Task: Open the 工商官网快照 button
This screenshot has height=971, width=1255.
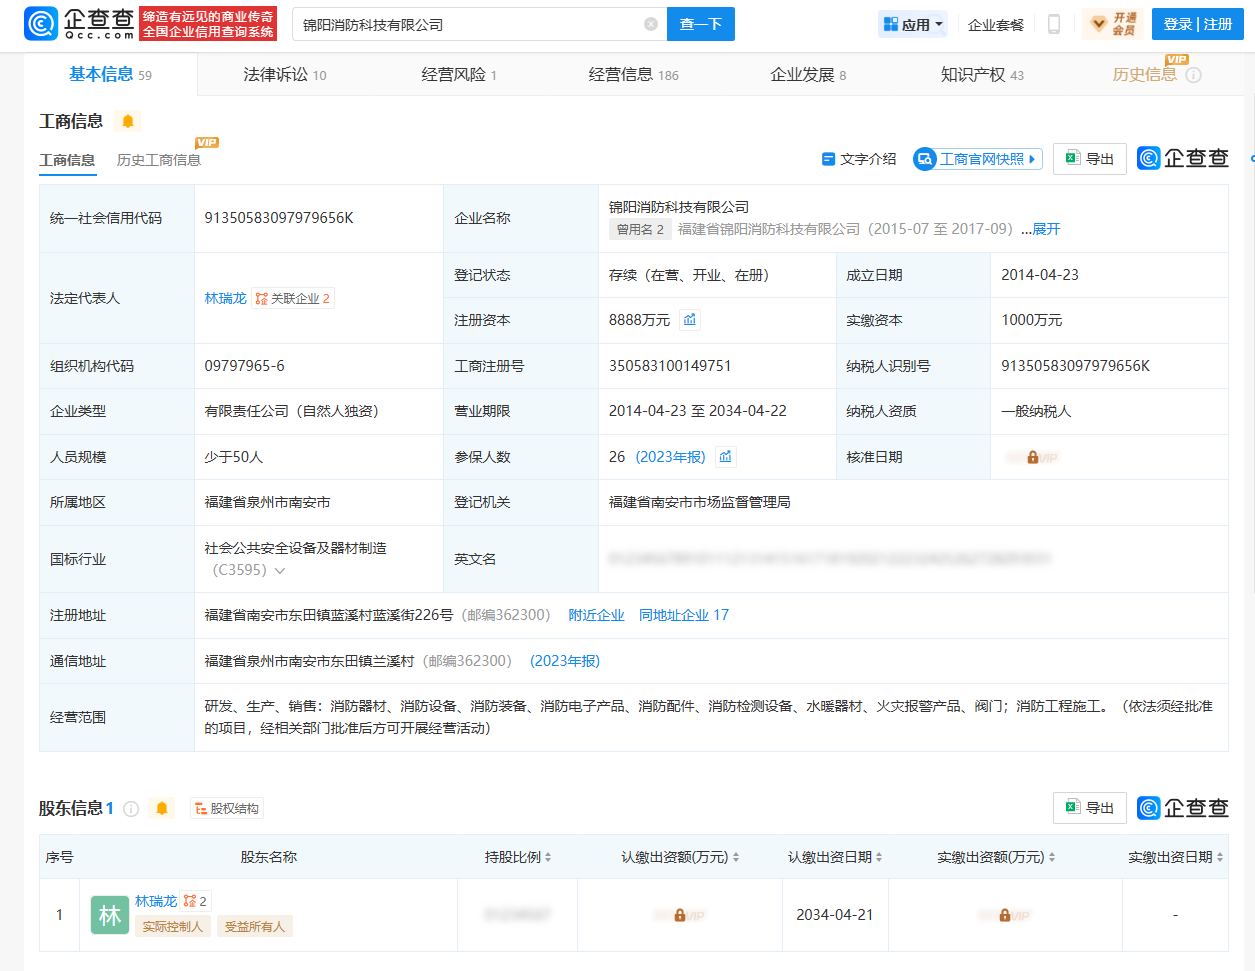Action: tap(978, 159)
